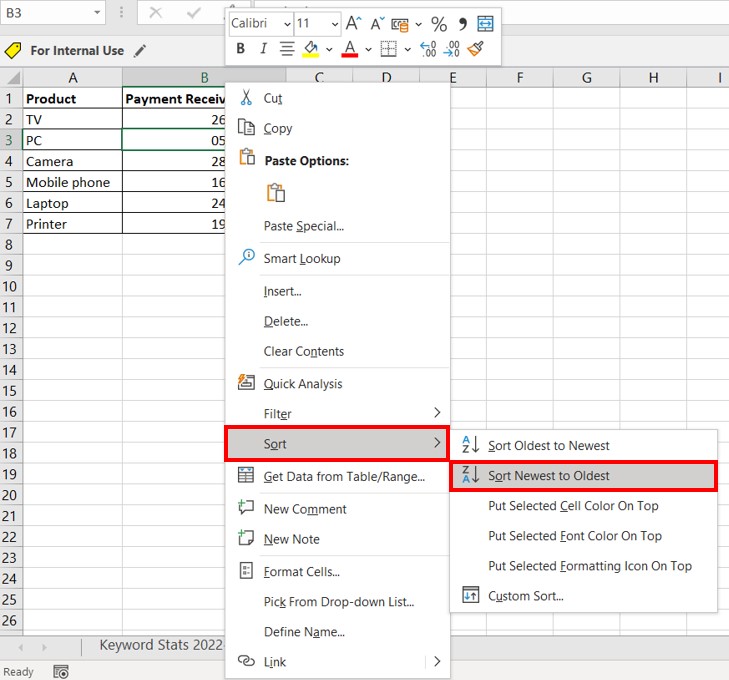Toggle Italic in the mini toolbar
This screenshot has width=729, height=680.
(x=263, y=48)
